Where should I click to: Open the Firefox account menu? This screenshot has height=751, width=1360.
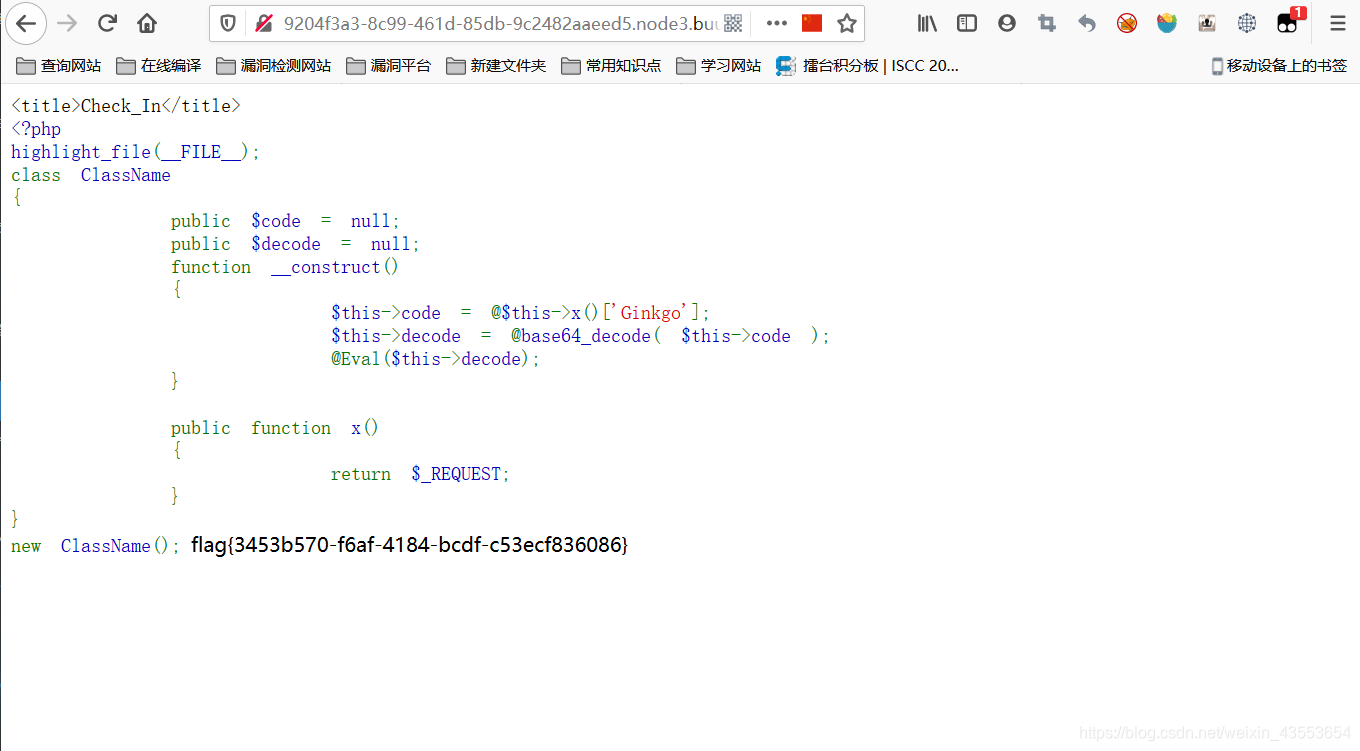click(x=1007, y=23)
